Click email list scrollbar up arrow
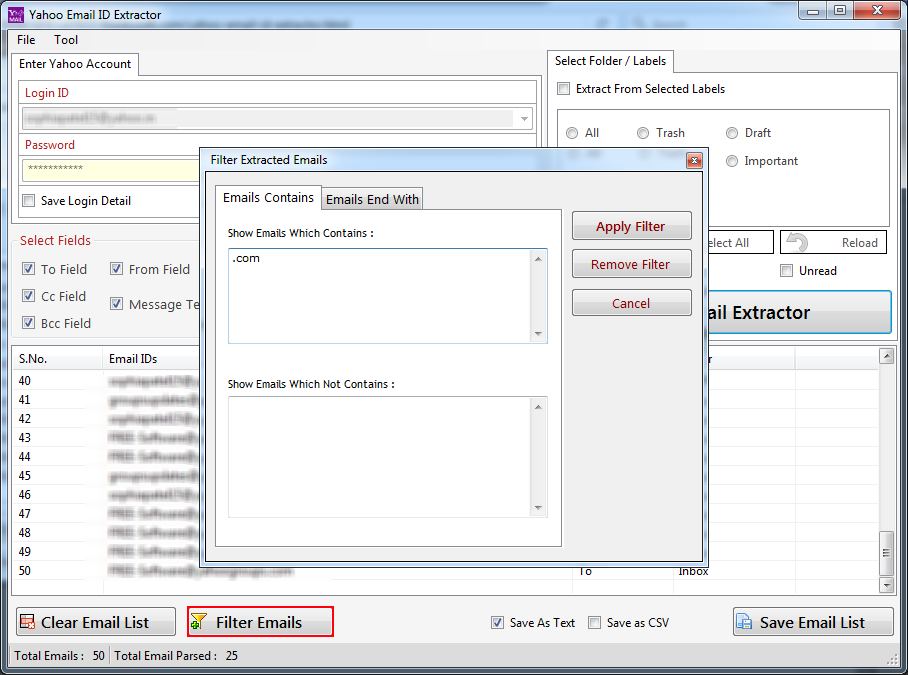908x675 pixels. (886, 356)
